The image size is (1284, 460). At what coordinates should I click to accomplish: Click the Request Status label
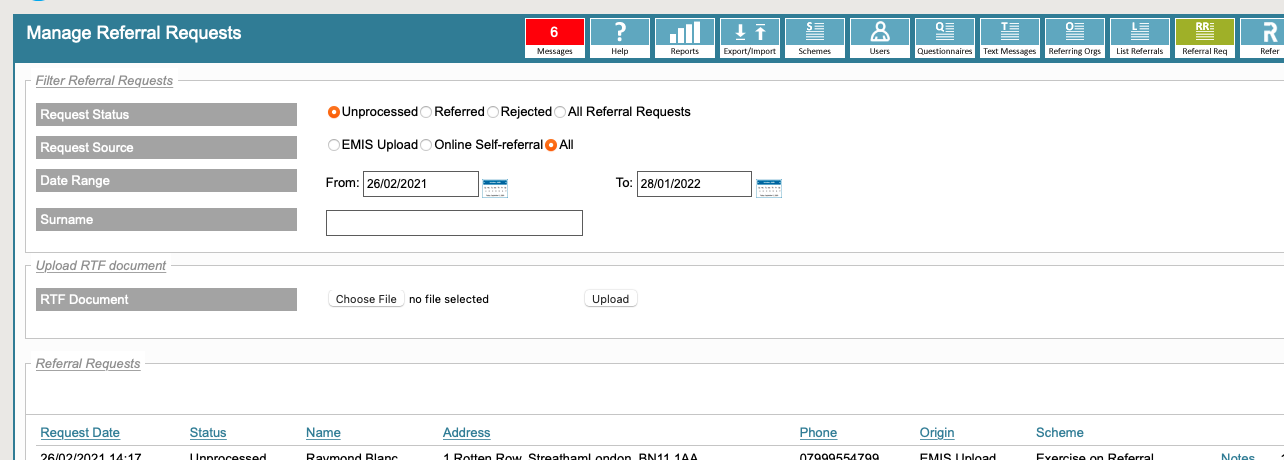pyautogui.click(x=166, y=114)
